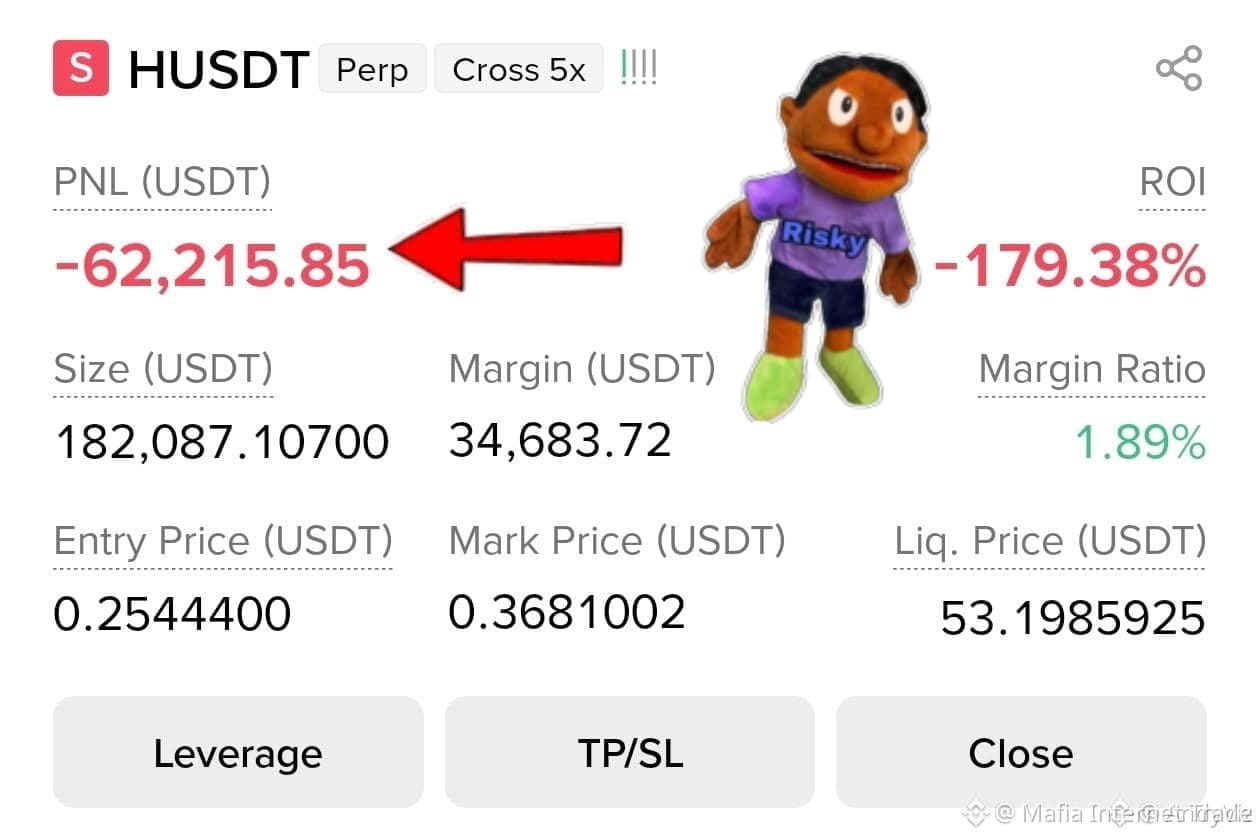Tap the share icon

[1179, 68]
